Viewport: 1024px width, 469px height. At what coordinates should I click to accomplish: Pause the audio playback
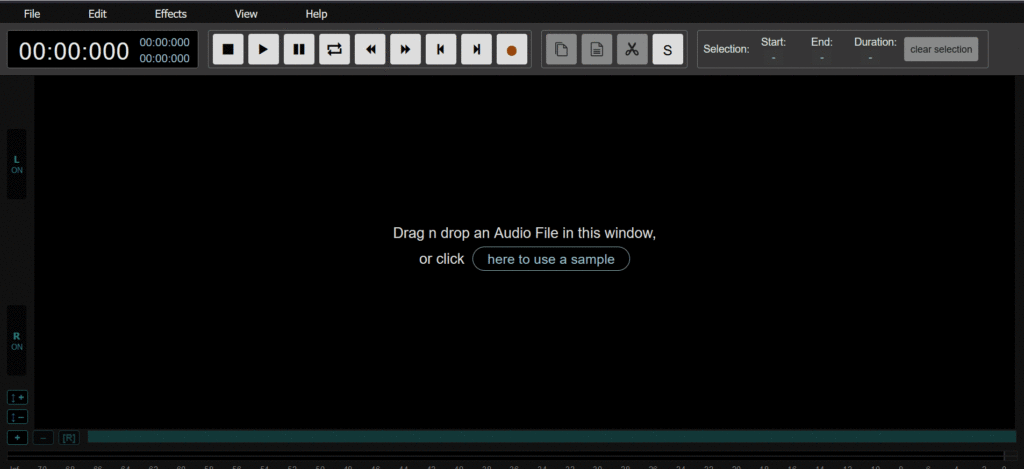tap(299, 49)
